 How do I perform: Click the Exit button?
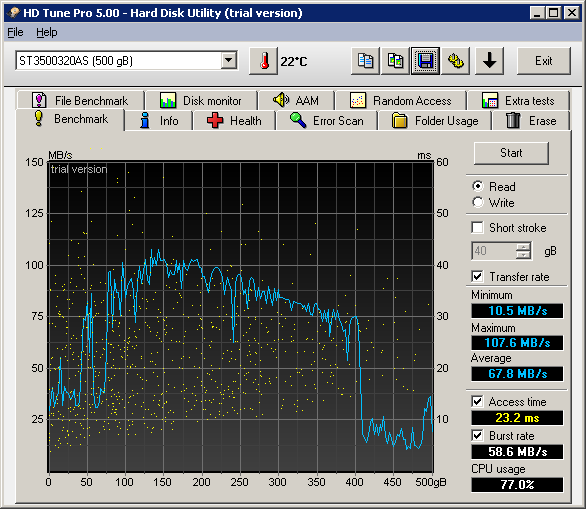tap(543, 61)
